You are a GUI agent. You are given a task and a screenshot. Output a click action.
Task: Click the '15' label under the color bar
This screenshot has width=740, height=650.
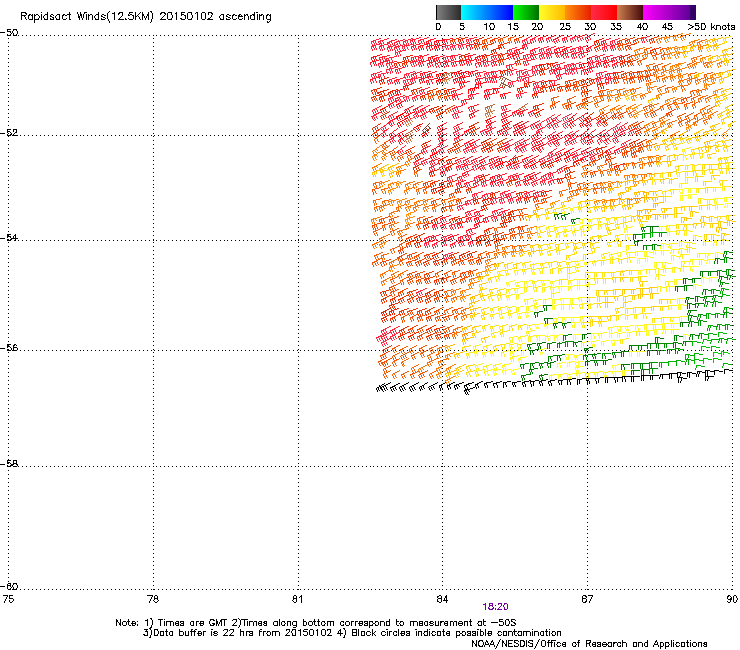click(x=513, y=26)
